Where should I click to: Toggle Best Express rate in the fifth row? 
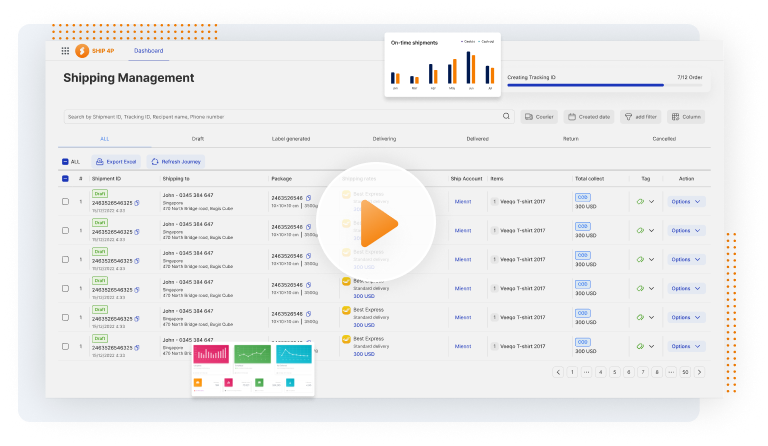[346, 310]
